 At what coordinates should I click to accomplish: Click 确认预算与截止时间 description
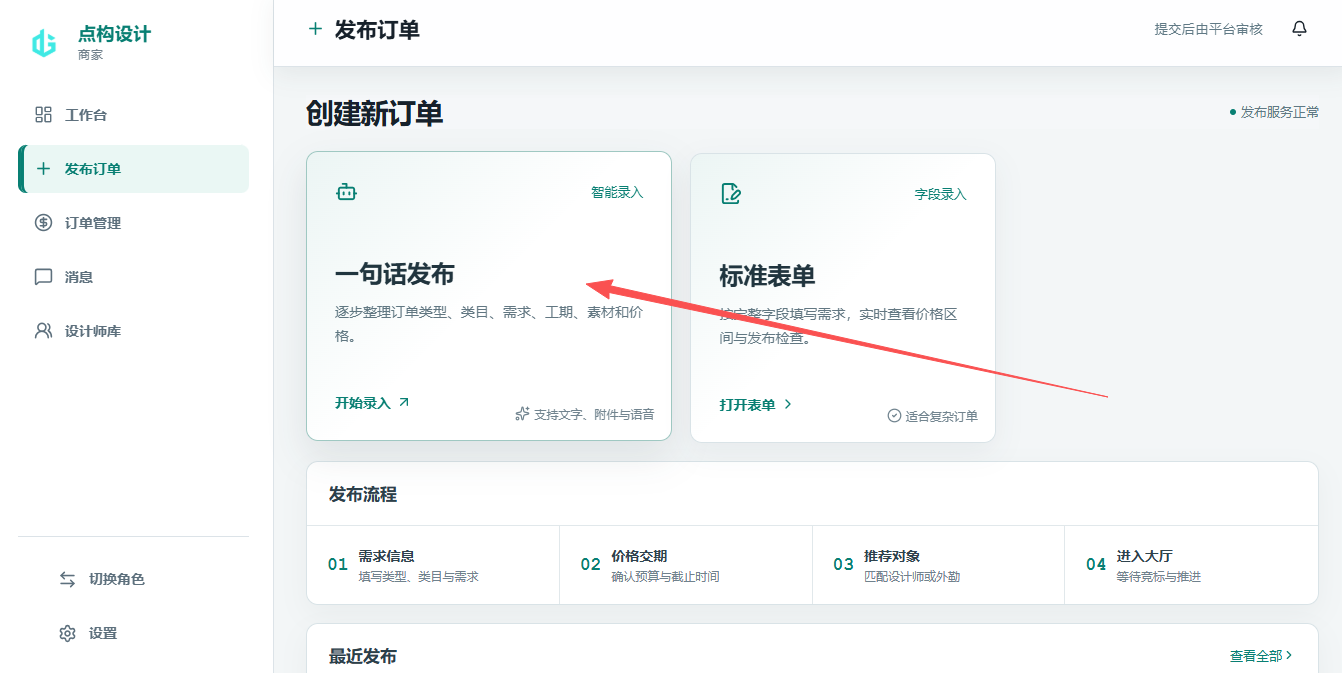point(665,577)
